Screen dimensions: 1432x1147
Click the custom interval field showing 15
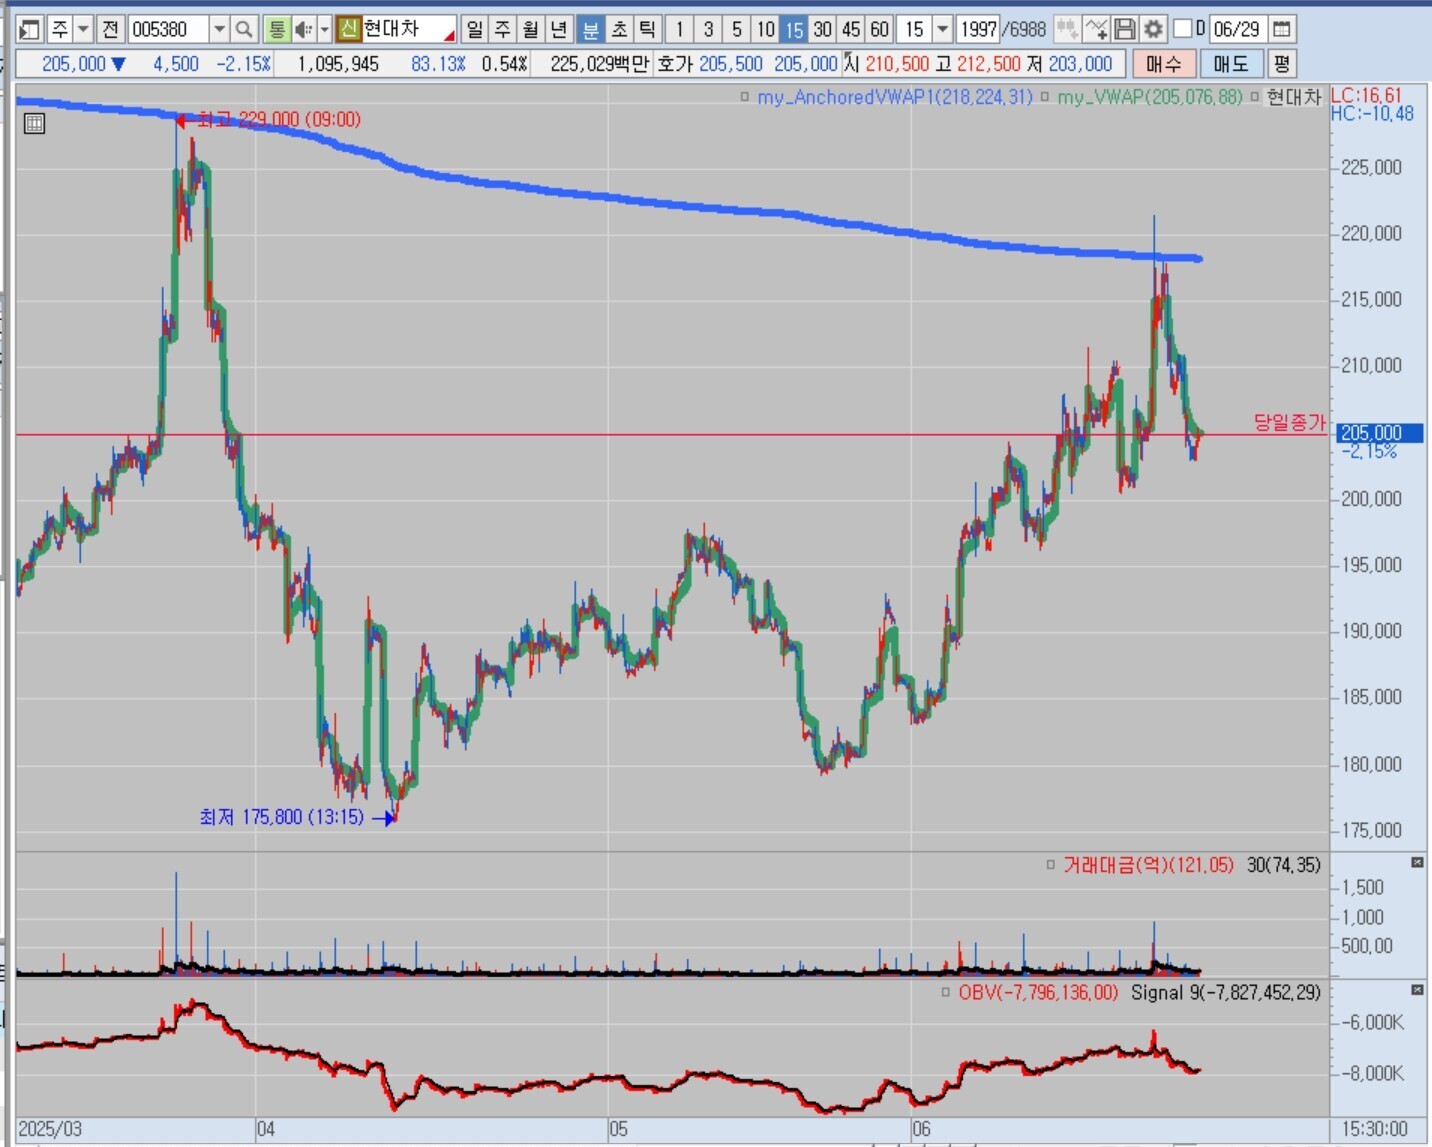tap(915, 29)
